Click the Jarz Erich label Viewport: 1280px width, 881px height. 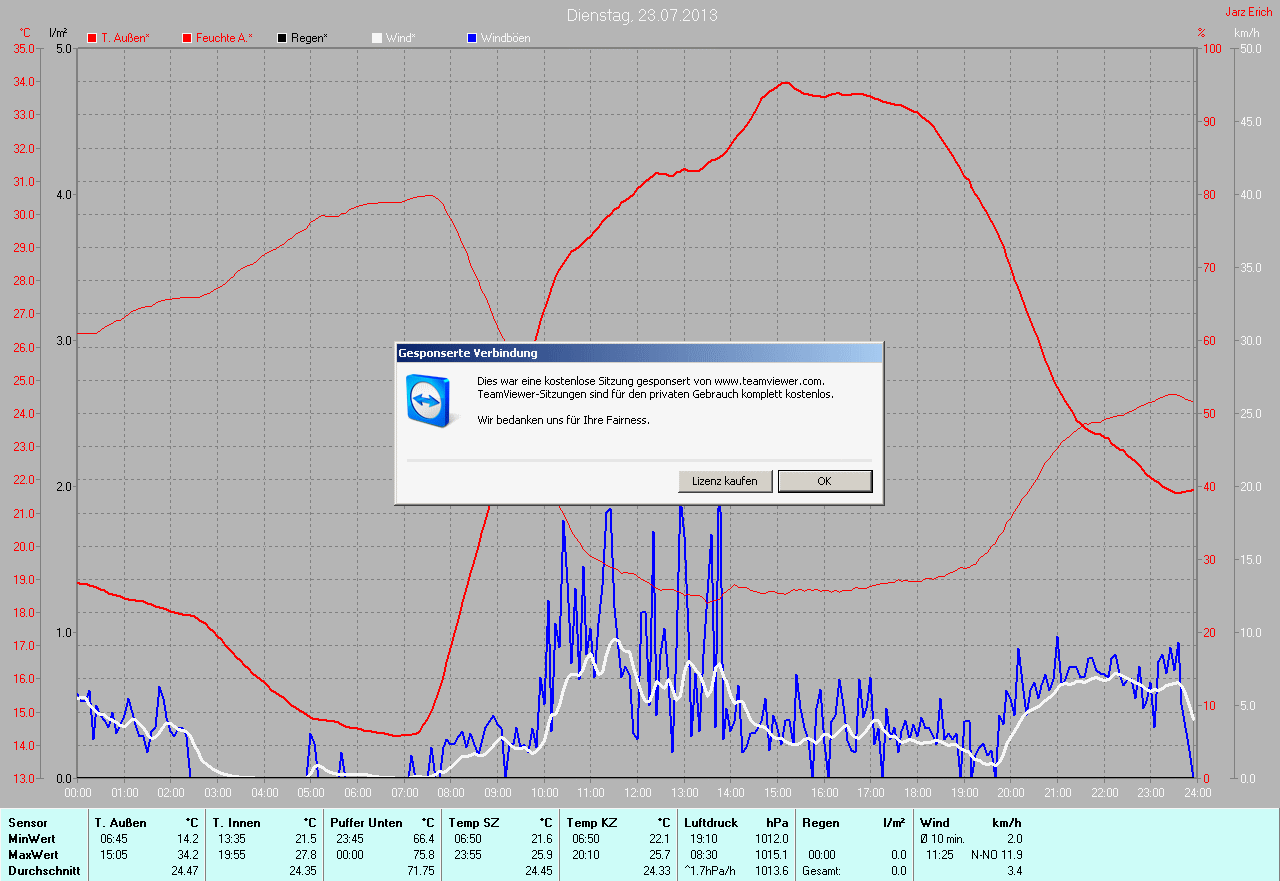tap(1250, 12)
